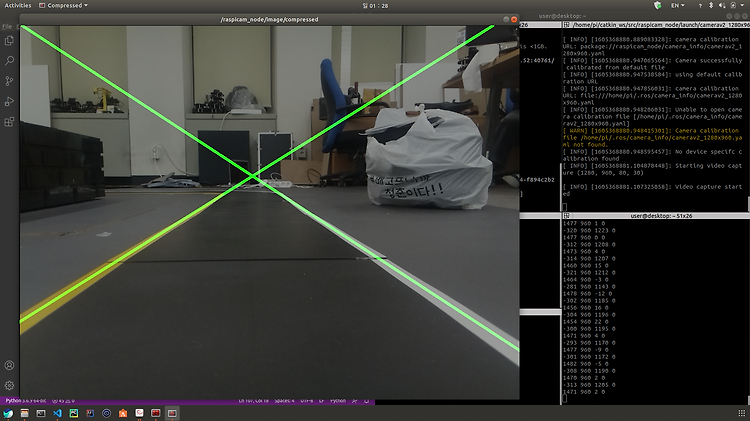This screenshot has height=421, width=750.
Task: Click the Bluetooth tray icon
Action: click(x=711, y=5)
